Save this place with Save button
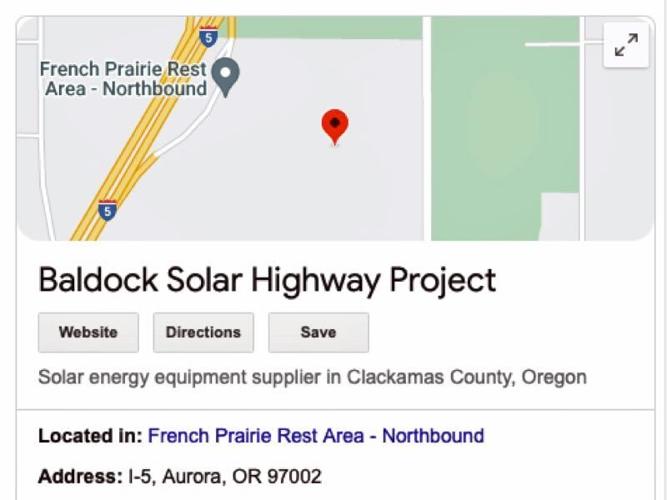This screenshot has height=500, width=667. (x=319, y=332)
